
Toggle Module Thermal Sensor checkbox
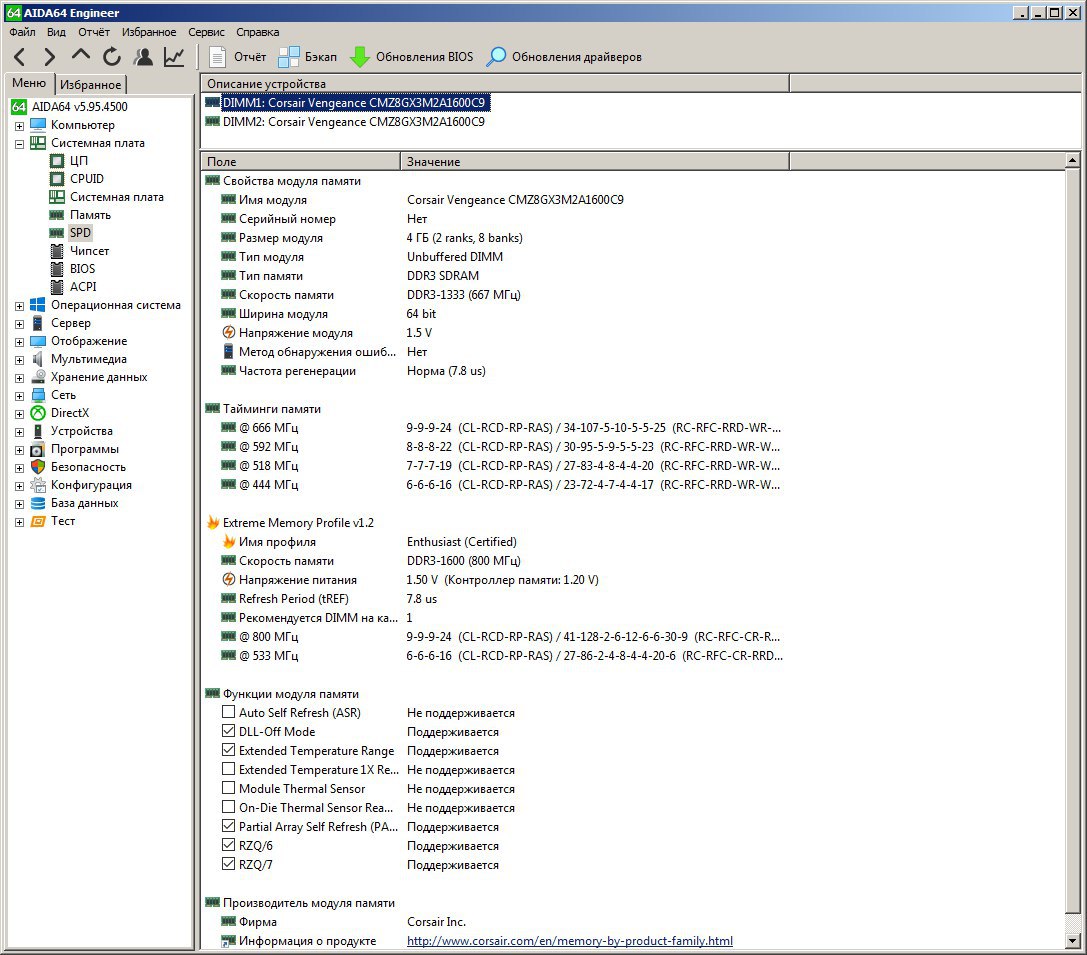(228, 788)
